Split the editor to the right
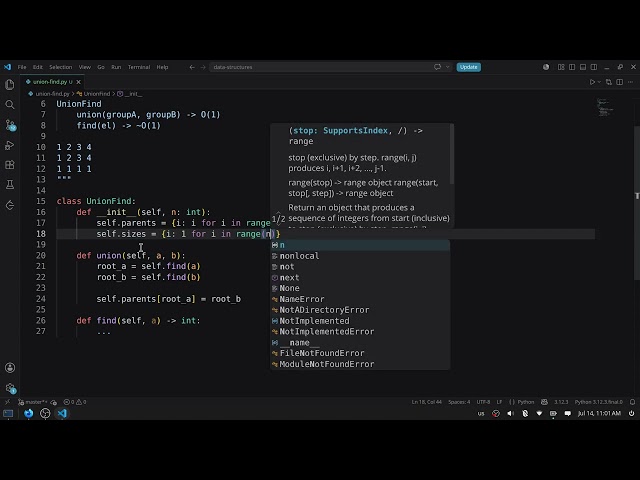640x480 pixels. 620,82
